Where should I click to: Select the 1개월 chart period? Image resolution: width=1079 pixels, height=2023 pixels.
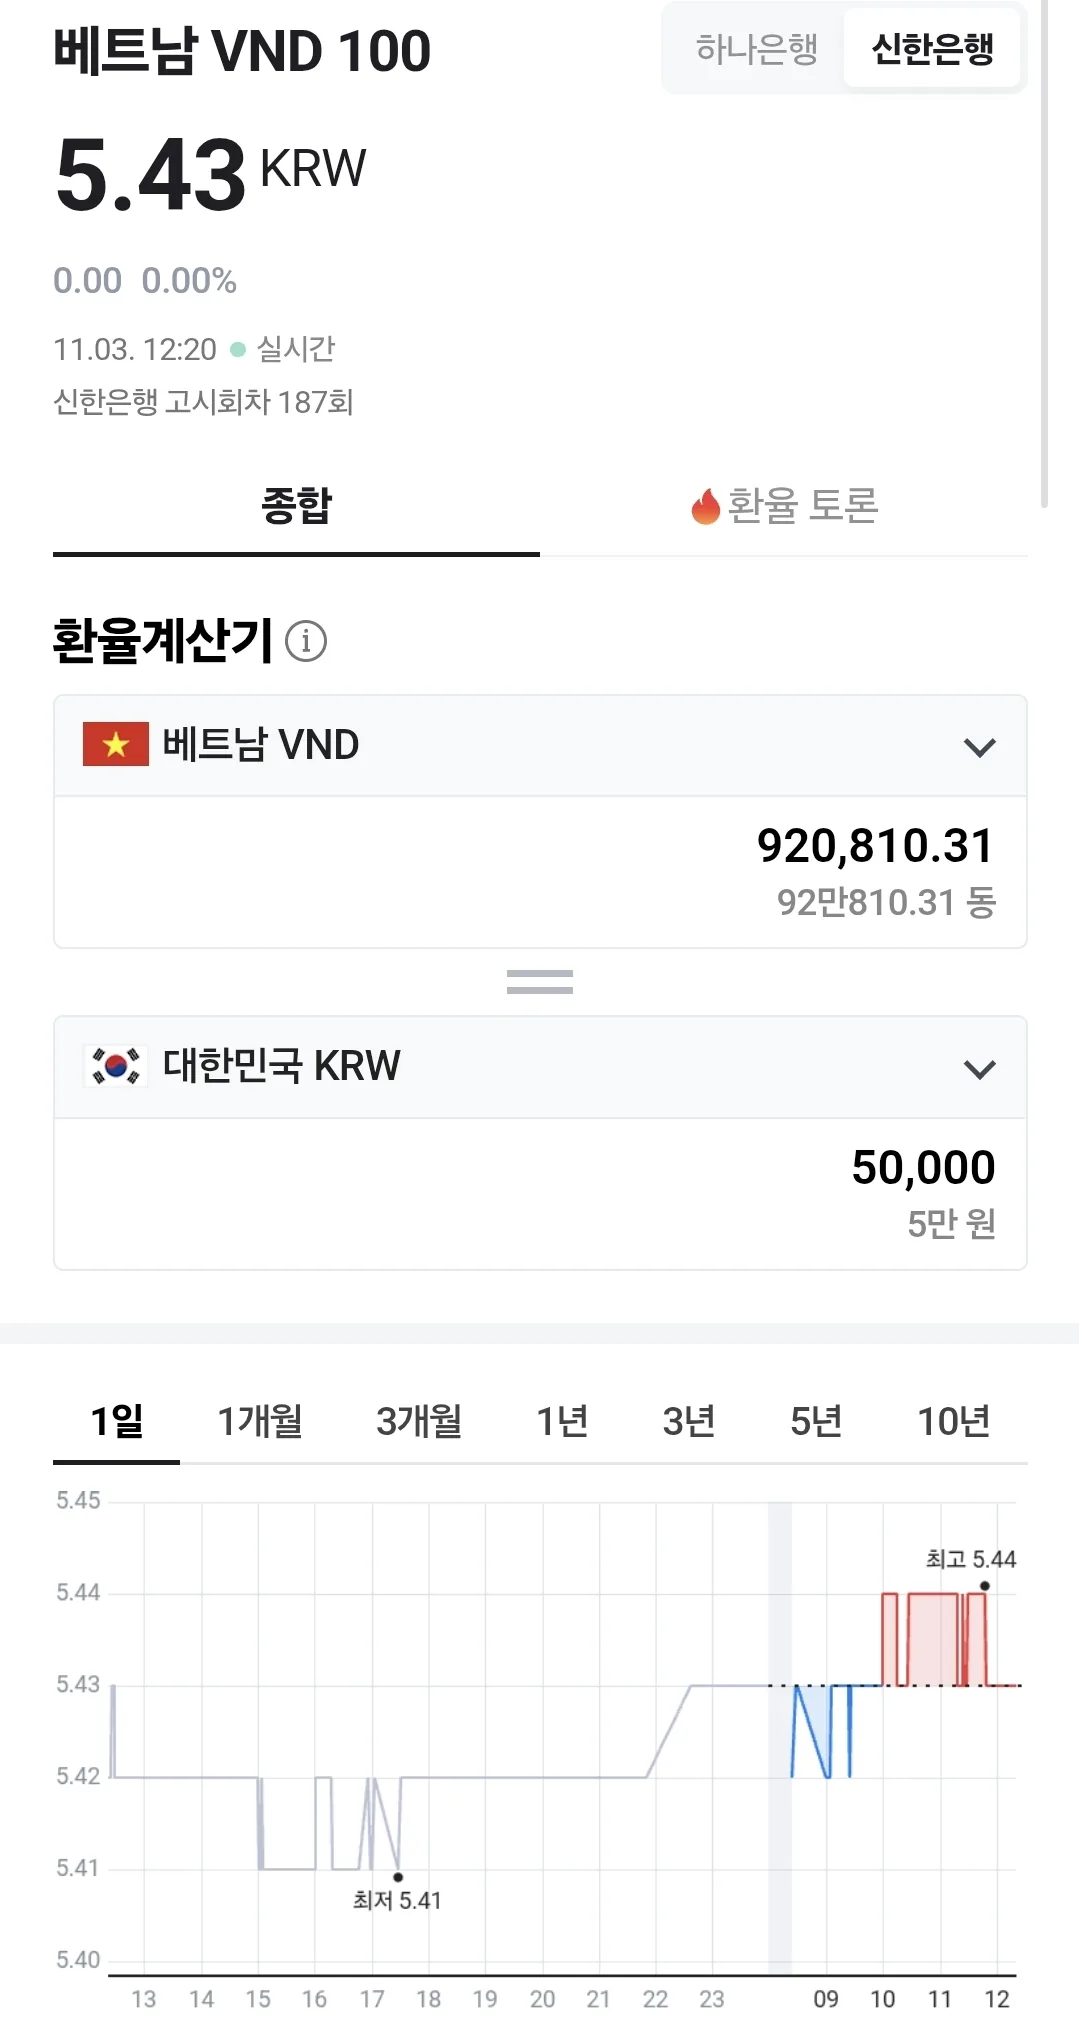pos(260,1421)
